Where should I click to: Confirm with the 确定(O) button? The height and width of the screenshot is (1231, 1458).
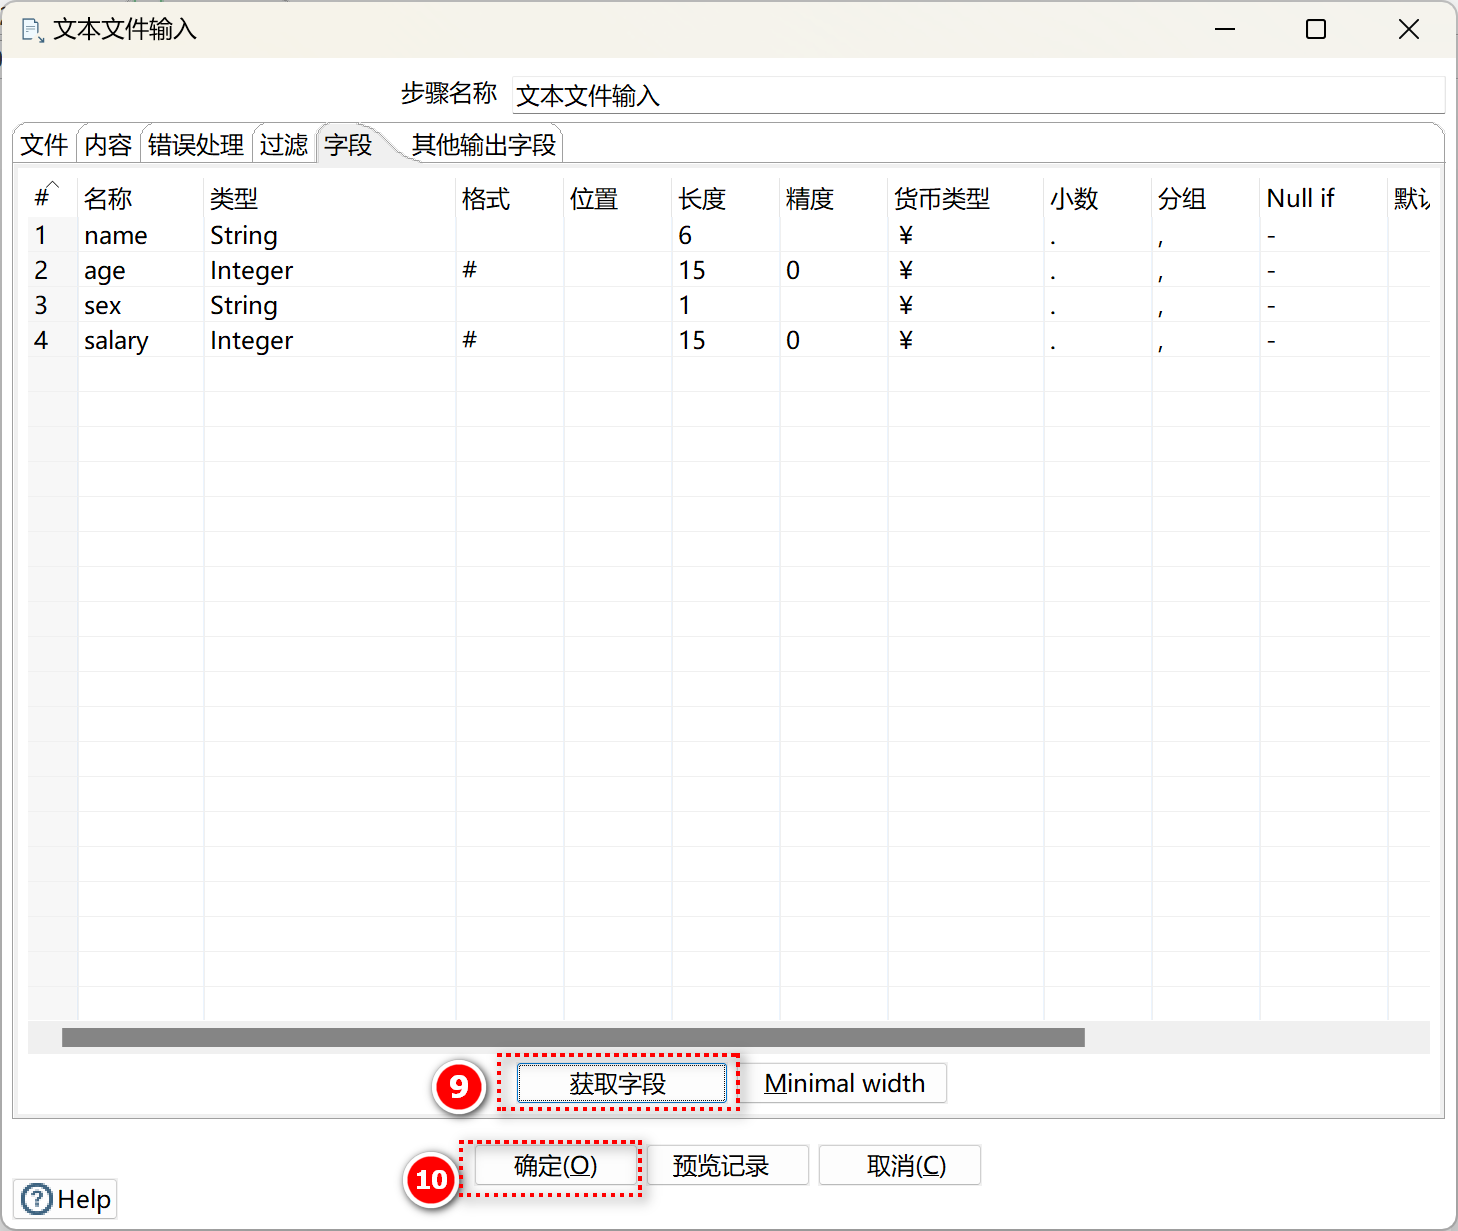[x=556, y=1165]
